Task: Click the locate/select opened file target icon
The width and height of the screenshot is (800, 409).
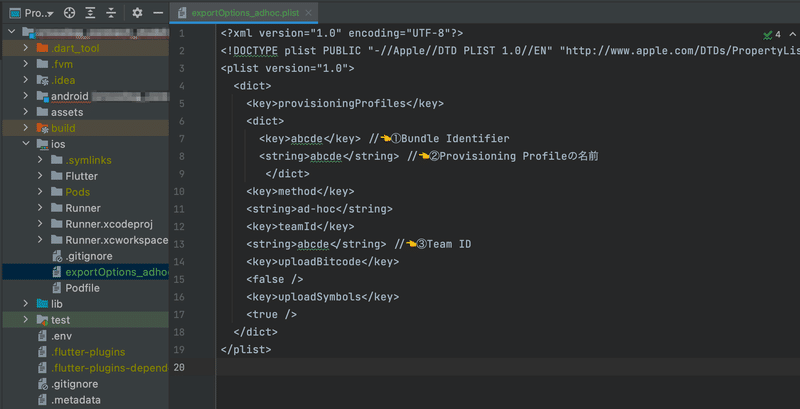Action: [x=69, y=13]
